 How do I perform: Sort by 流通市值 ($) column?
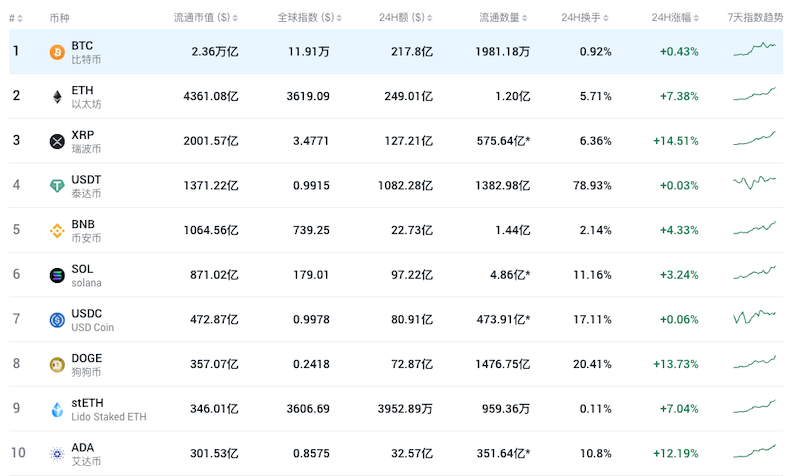coord(199,18)
